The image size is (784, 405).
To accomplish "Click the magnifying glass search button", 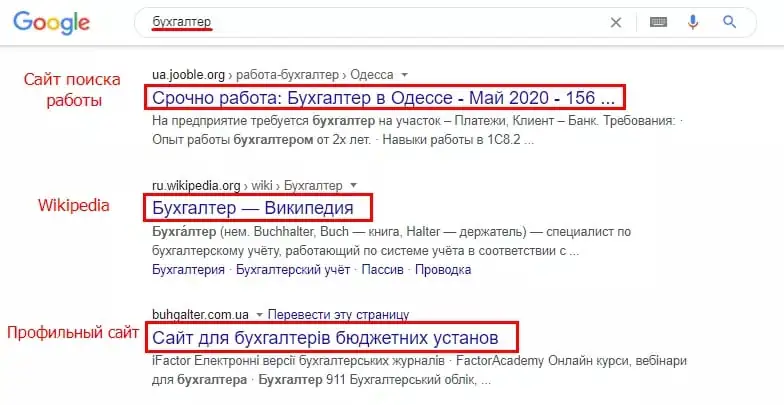I will point(730,22).
